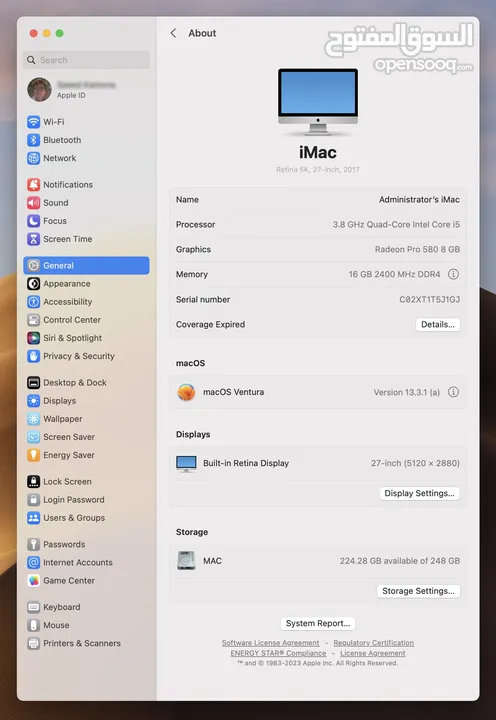
Task: Show macOS version info icon
Action: click(x=453, y=392)
